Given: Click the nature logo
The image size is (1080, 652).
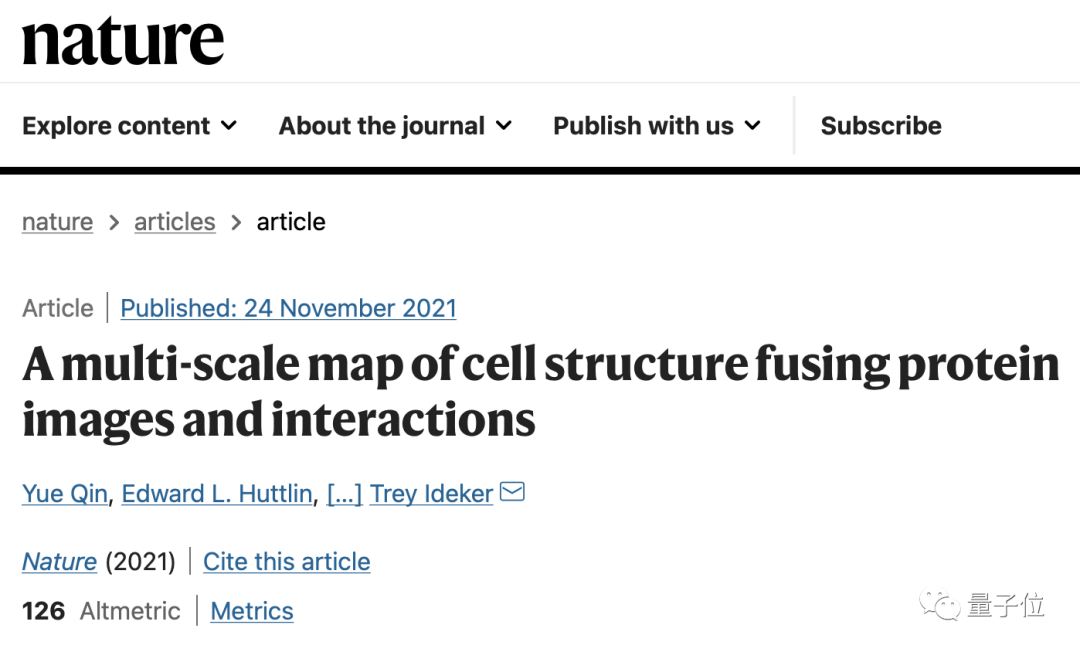Looking at the screenshot, I should pos(123,41).
